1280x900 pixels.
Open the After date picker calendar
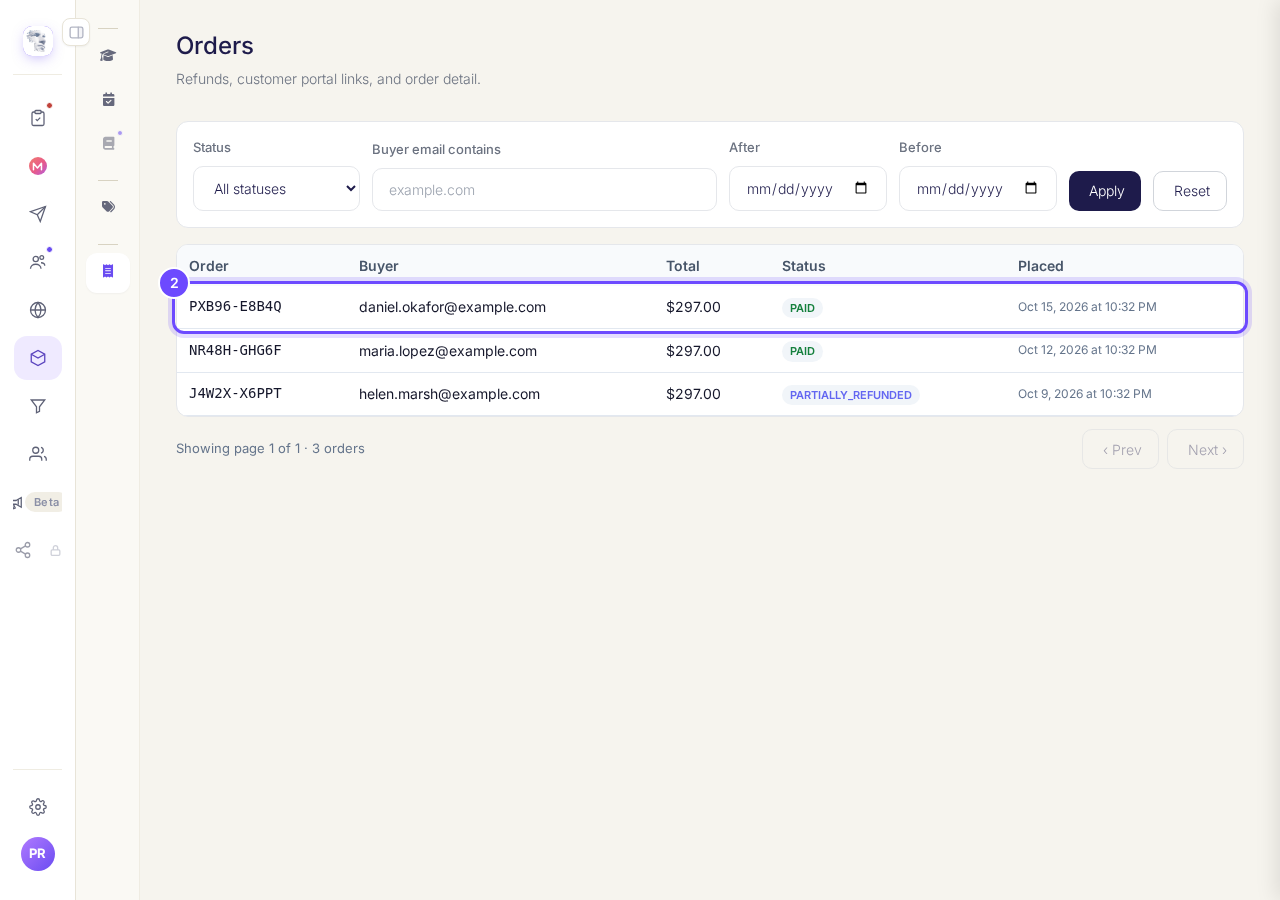(x=861, y=188)
